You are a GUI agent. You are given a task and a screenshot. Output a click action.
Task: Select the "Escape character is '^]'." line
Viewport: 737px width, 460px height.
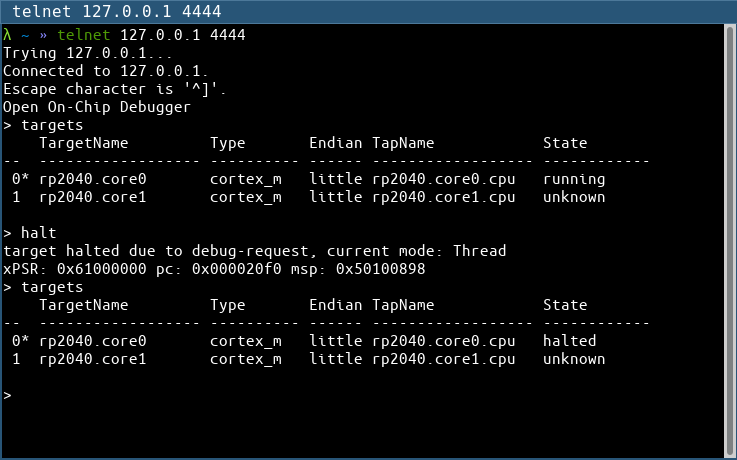tap(115, 89)
